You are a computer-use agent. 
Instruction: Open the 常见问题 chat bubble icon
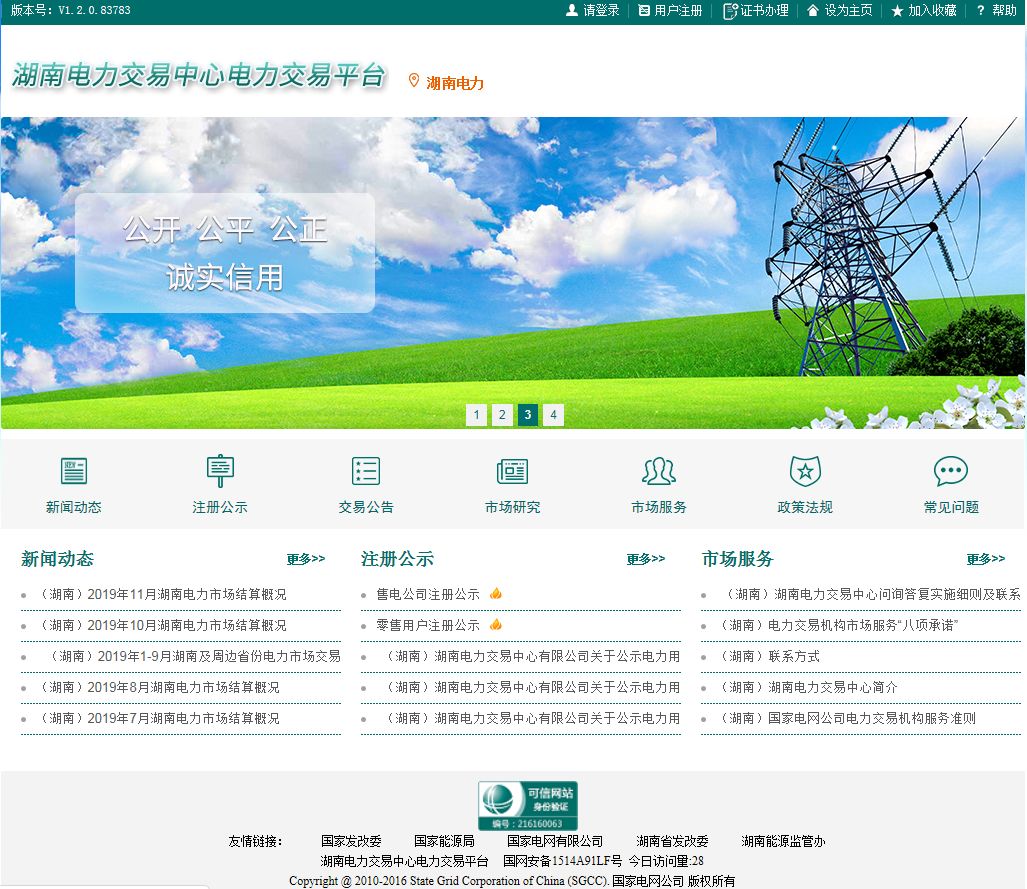point(951,471)
